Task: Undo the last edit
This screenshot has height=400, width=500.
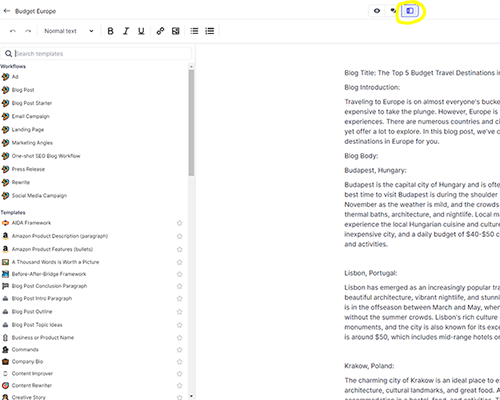Action: tap(13, 31)
